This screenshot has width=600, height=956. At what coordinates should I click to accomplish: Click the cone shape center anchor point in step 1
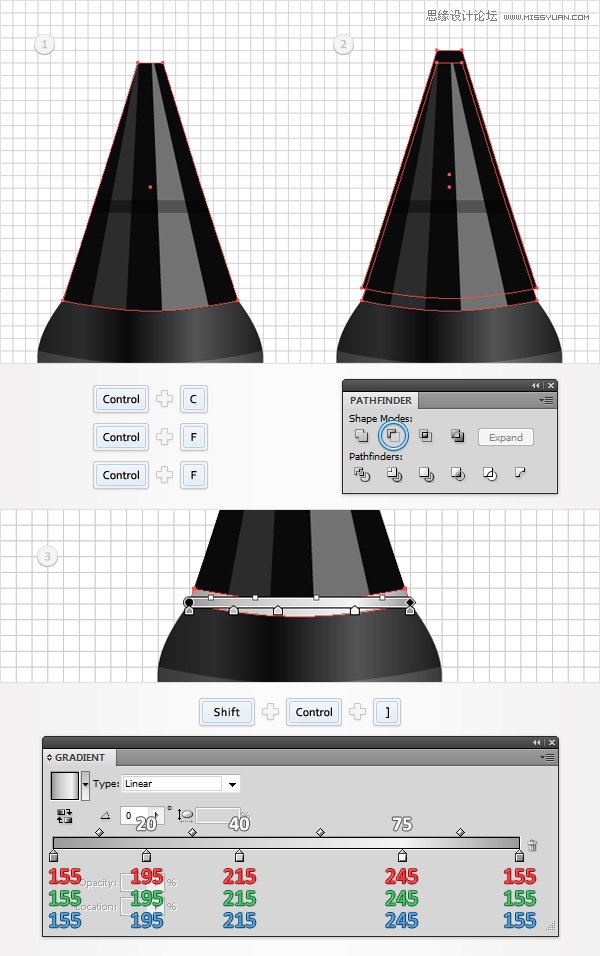pos(150,187)
